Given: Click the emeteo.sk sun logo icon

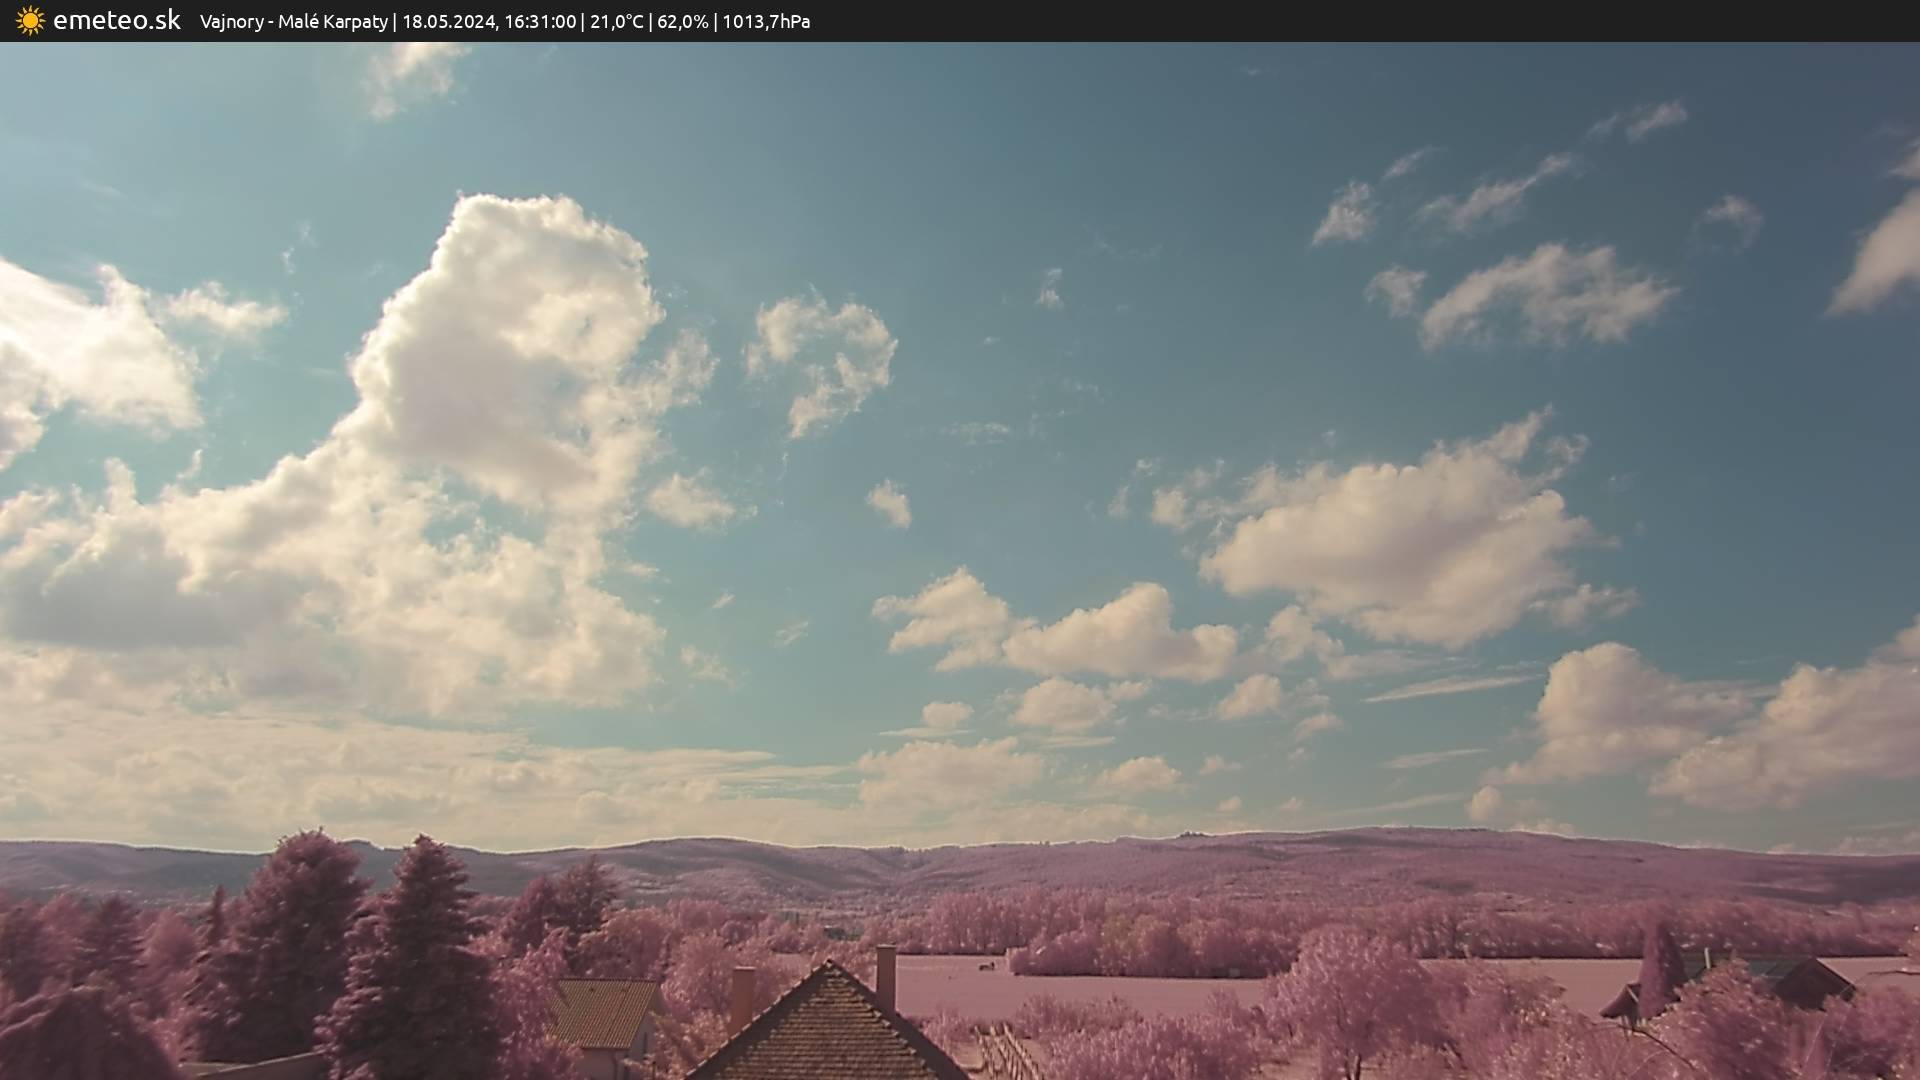Looking at the screenshot, I should coord(30,21).
